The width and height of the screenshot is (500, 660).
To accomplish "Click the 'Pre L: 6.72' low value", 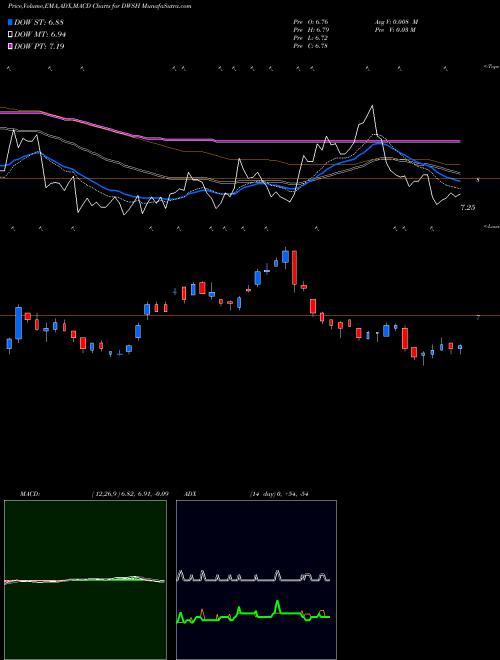I will (311, 38).
